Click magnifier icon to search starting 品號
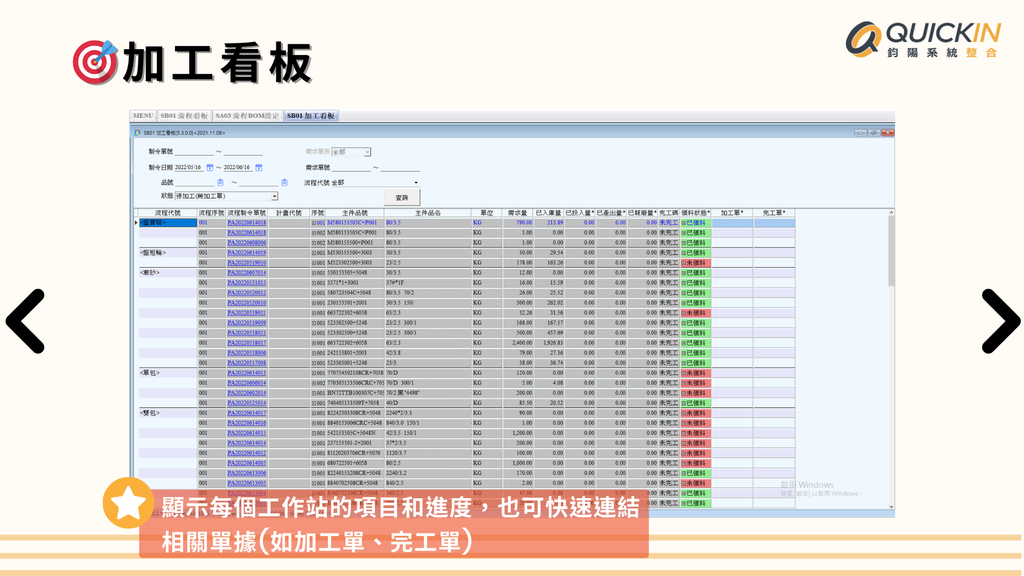This screenshot has width=1024, height=576. [220, 183]
